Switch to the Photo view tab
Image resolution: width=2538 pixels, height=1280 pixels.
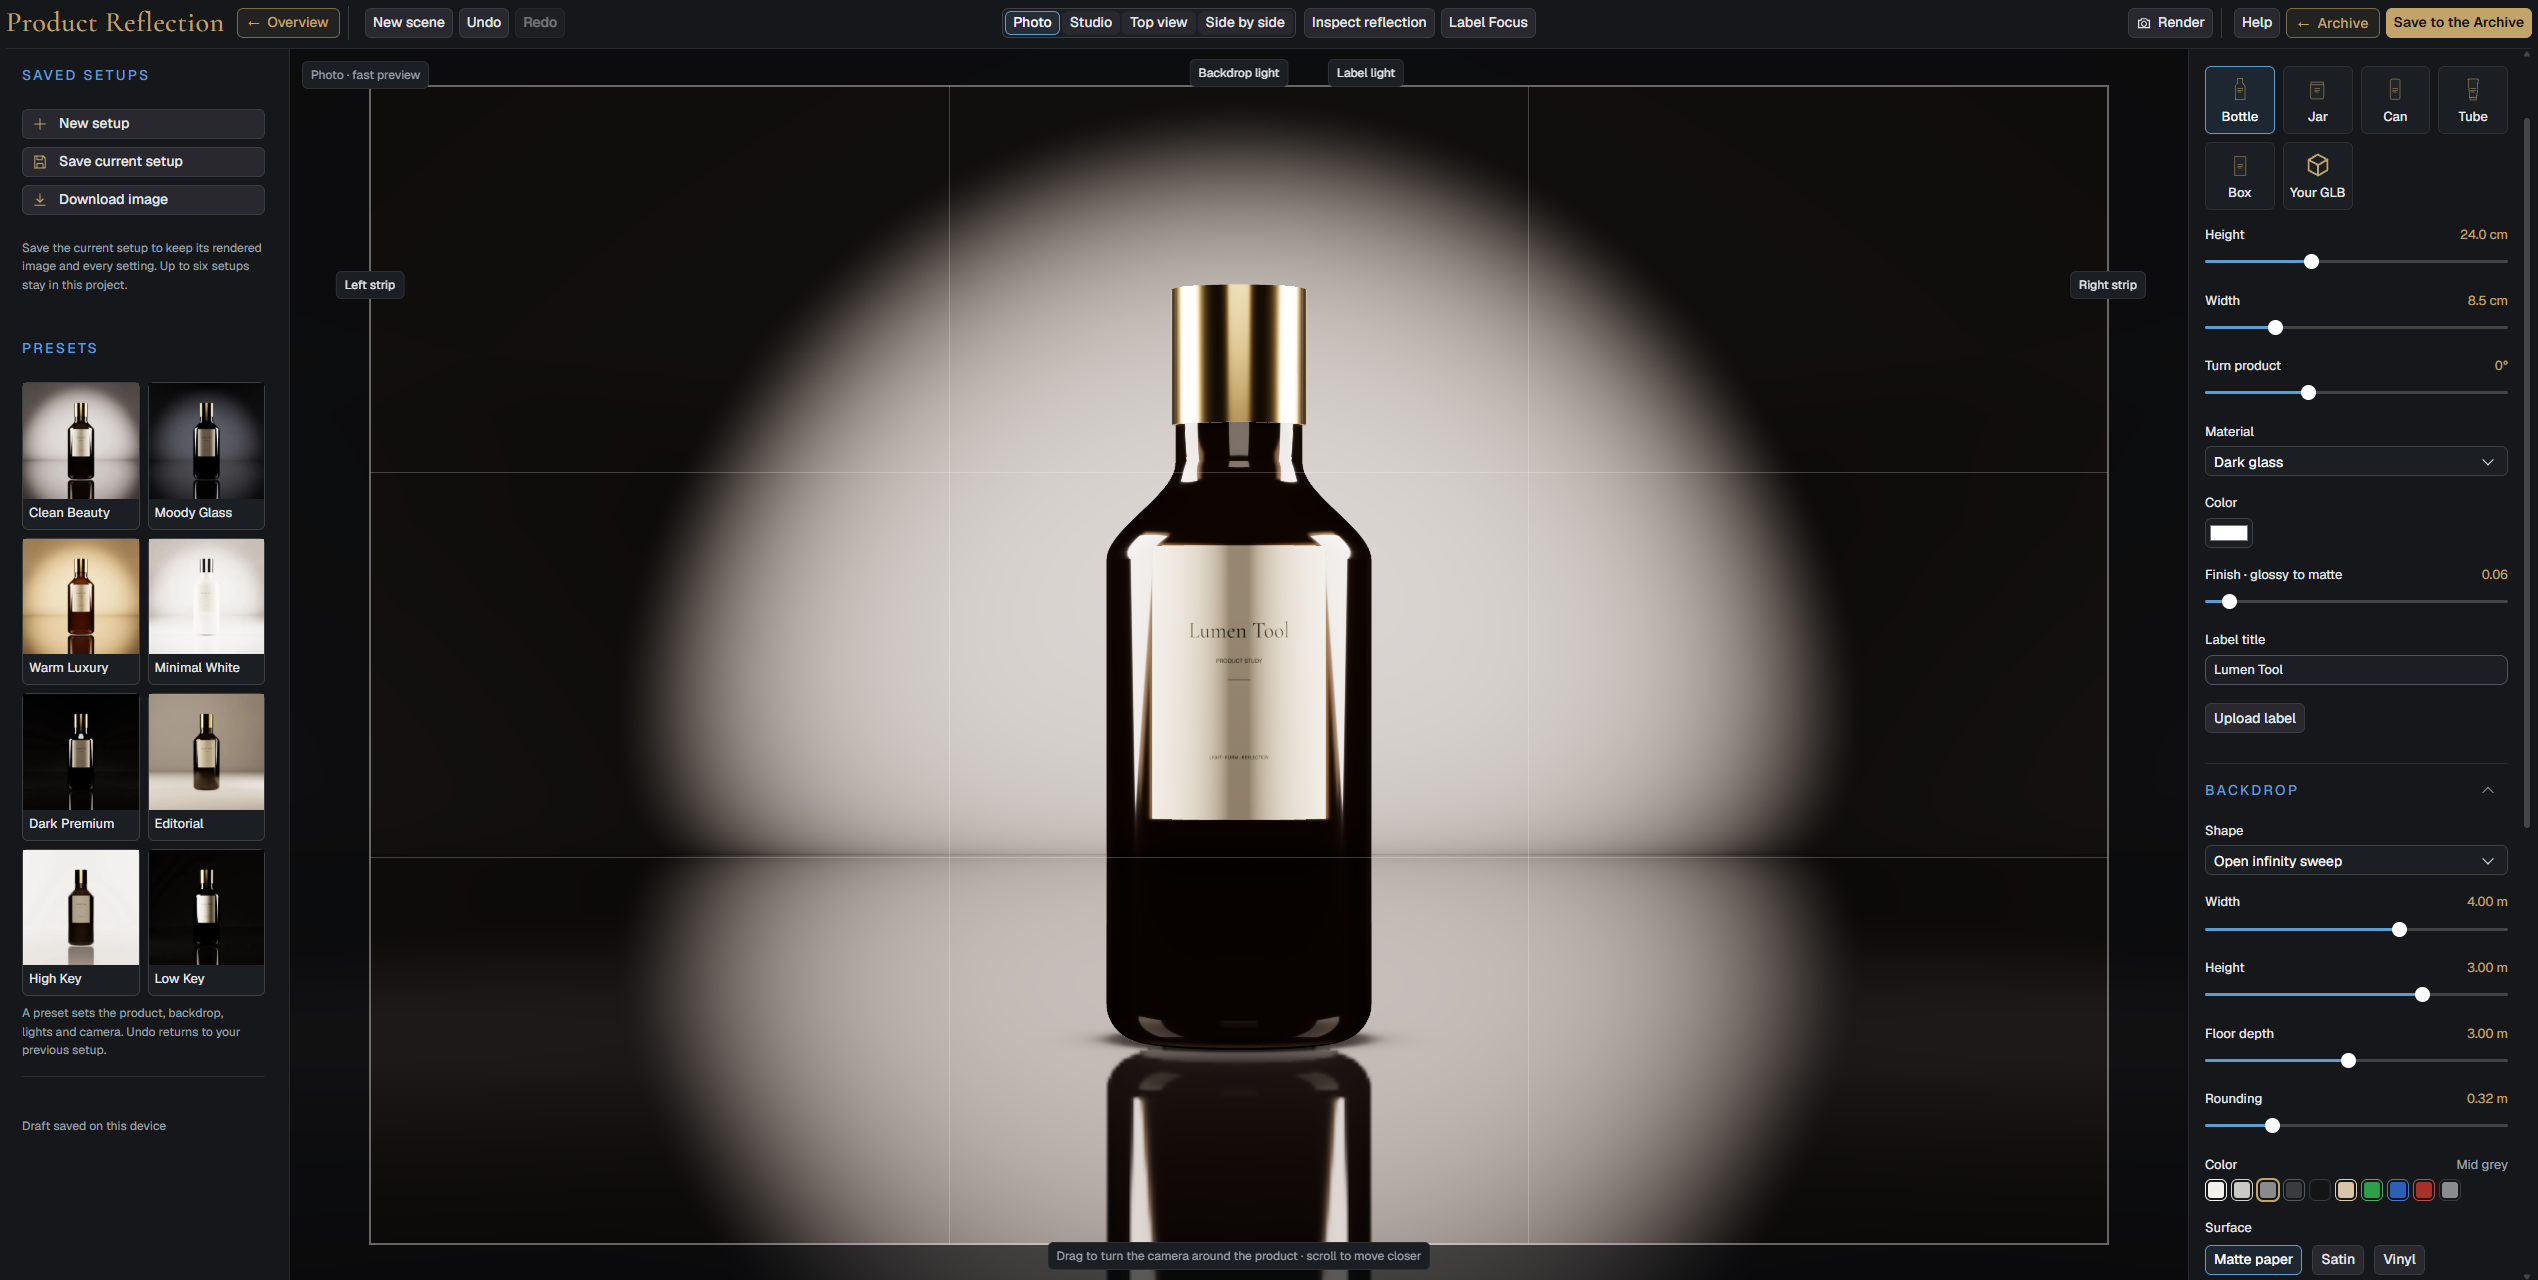click(x=1032, y=23)
